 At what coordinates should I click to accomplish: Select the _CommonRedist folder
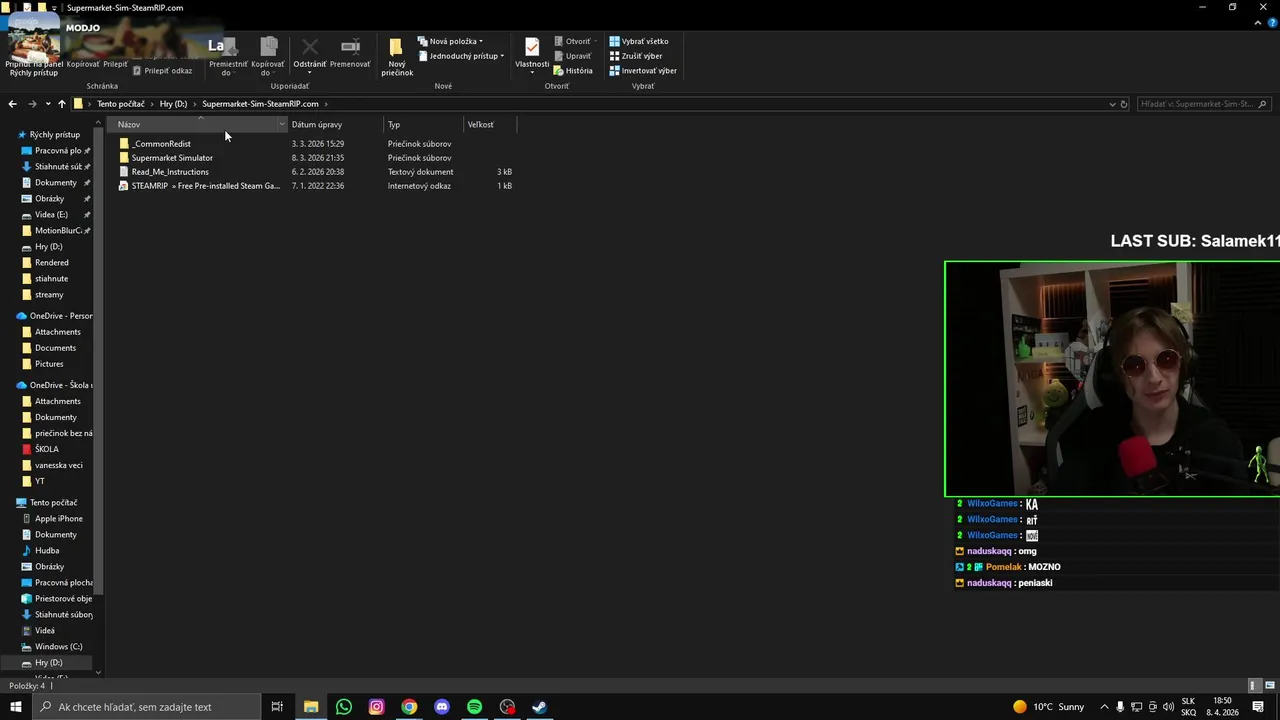pyautogui.click(x=161, y=144)
